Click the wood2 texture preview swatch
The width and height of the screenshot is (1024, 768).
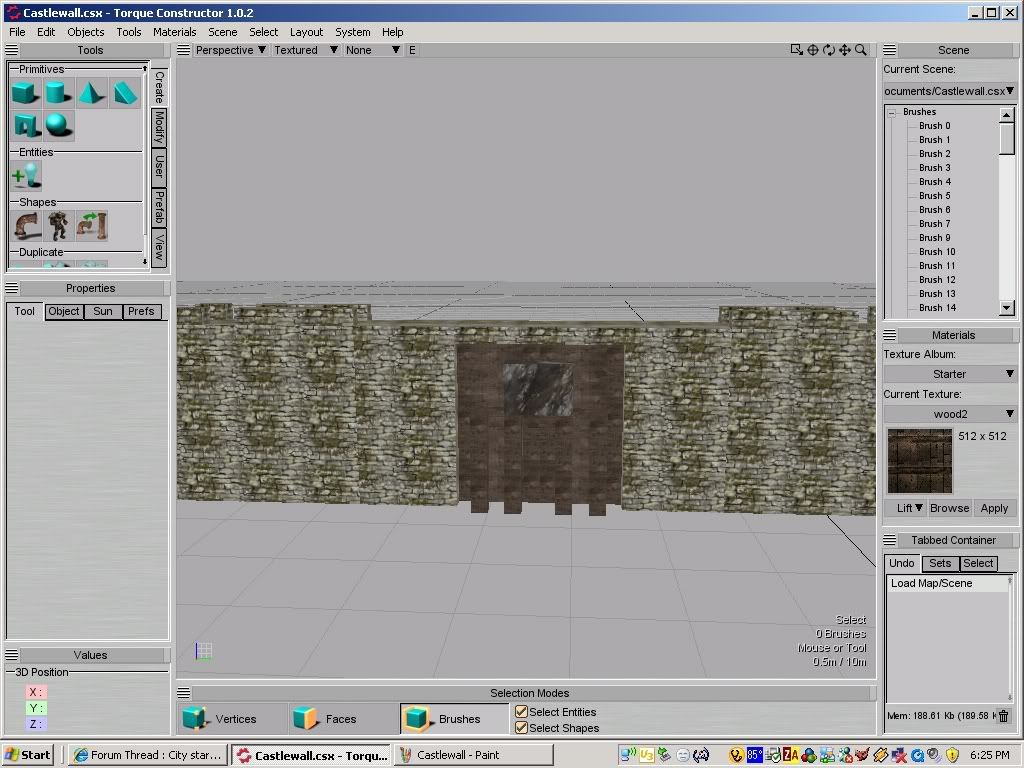(x=919, y=461)
